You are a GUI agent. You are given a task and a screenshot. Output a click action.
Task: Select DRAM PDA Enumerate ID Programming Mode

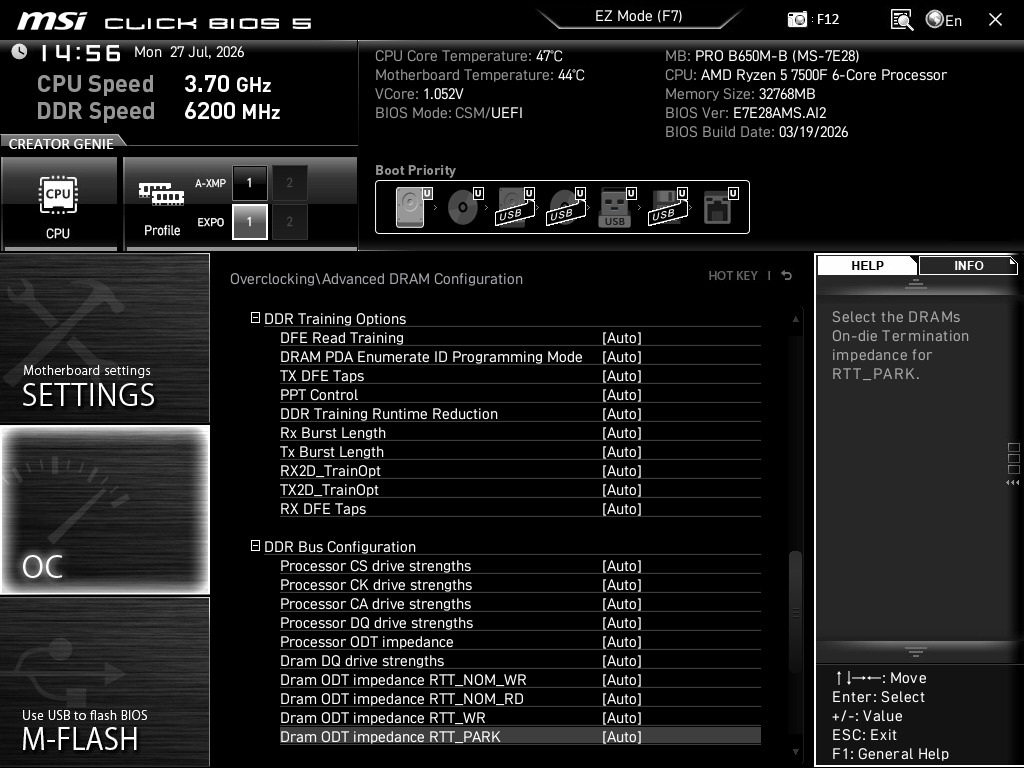520,357
